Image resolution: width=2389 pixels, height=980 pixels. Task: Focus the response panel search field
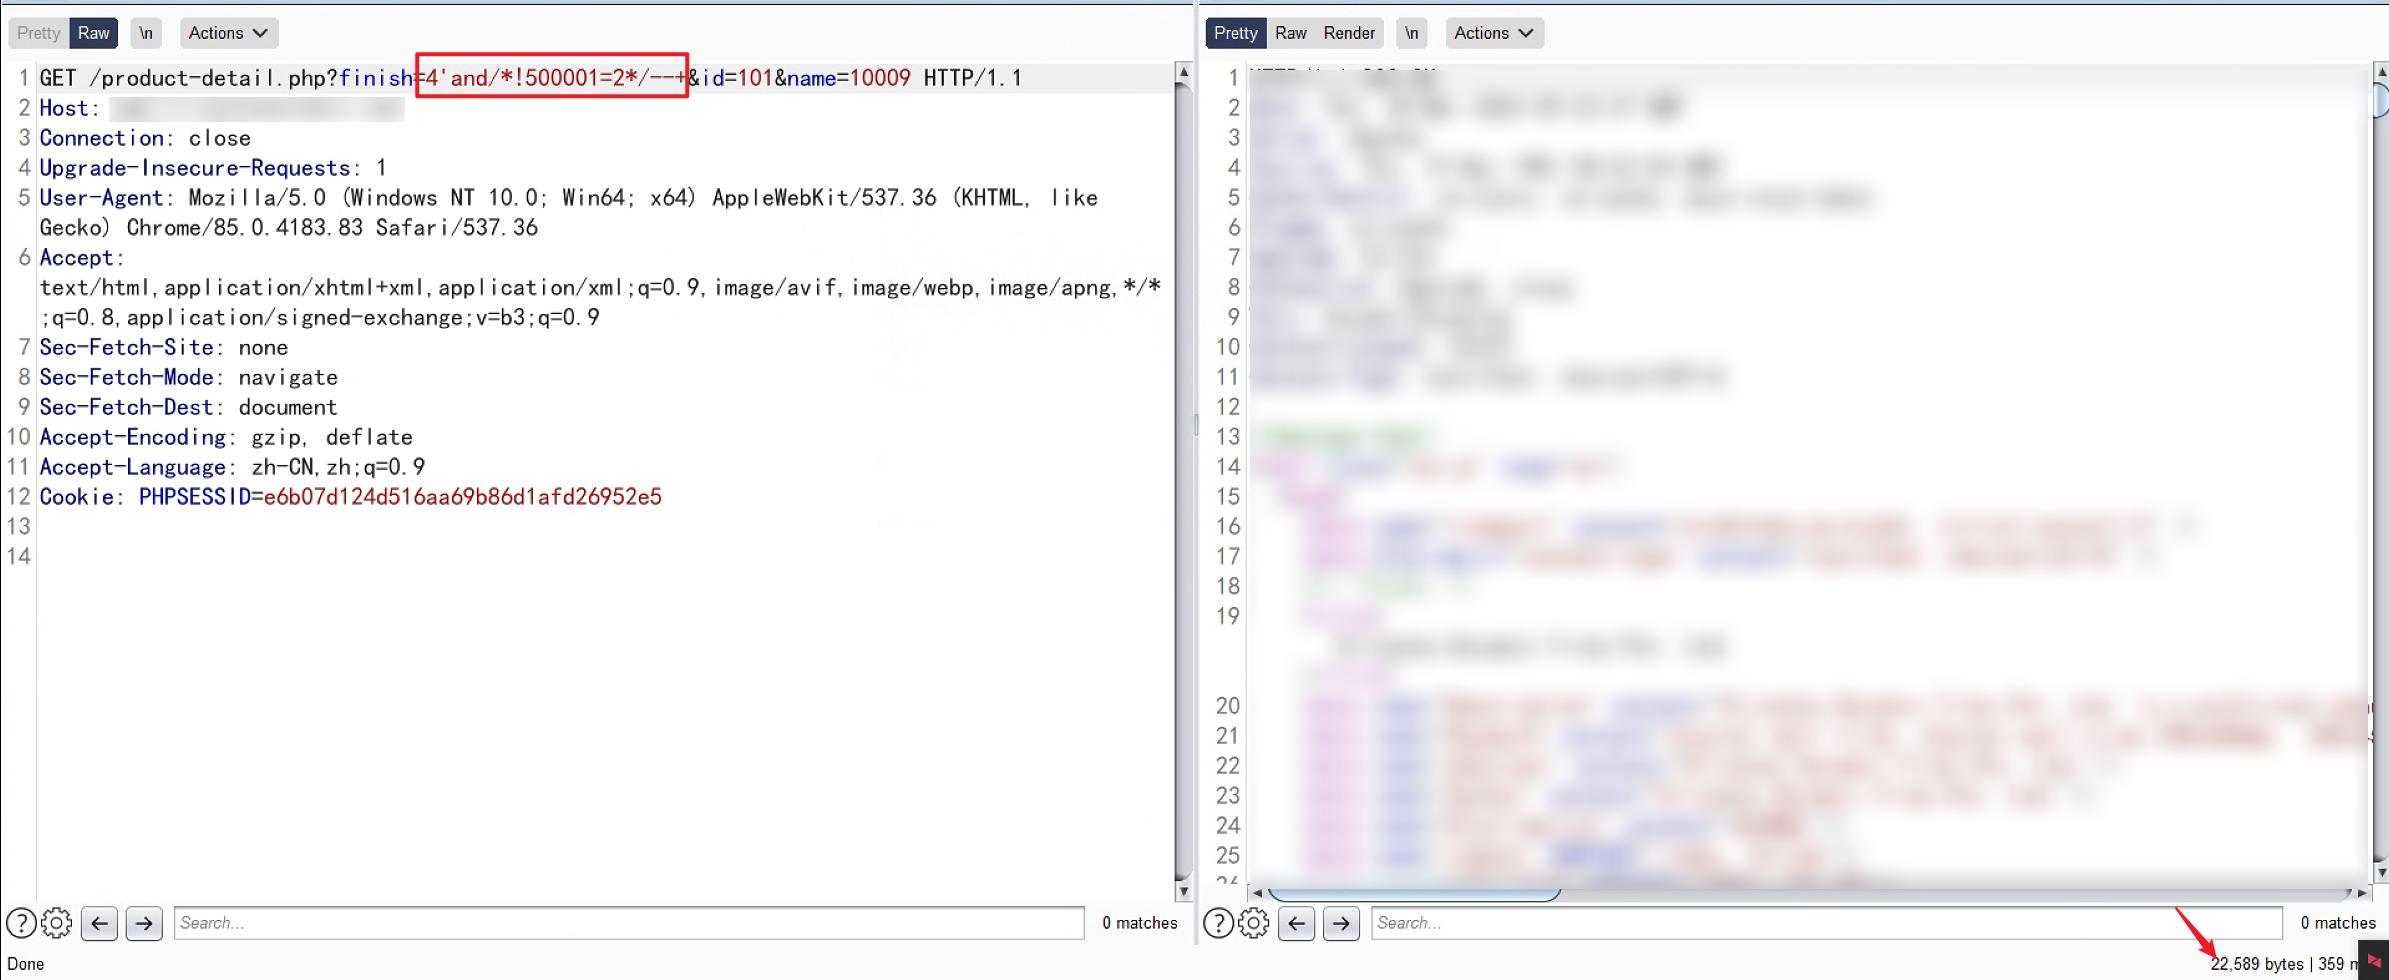(1826, 923)
